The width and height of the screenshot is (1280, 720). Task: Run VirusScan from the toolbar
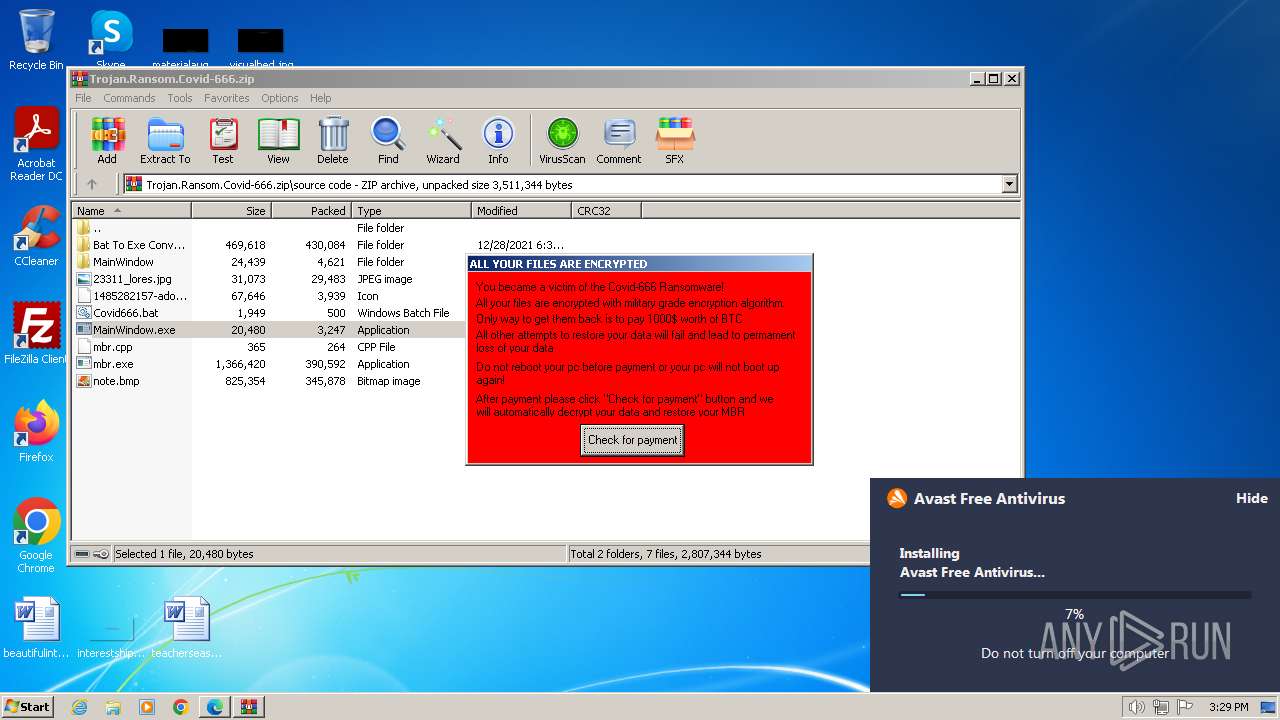pyautogui.click(x=562, y=141)
